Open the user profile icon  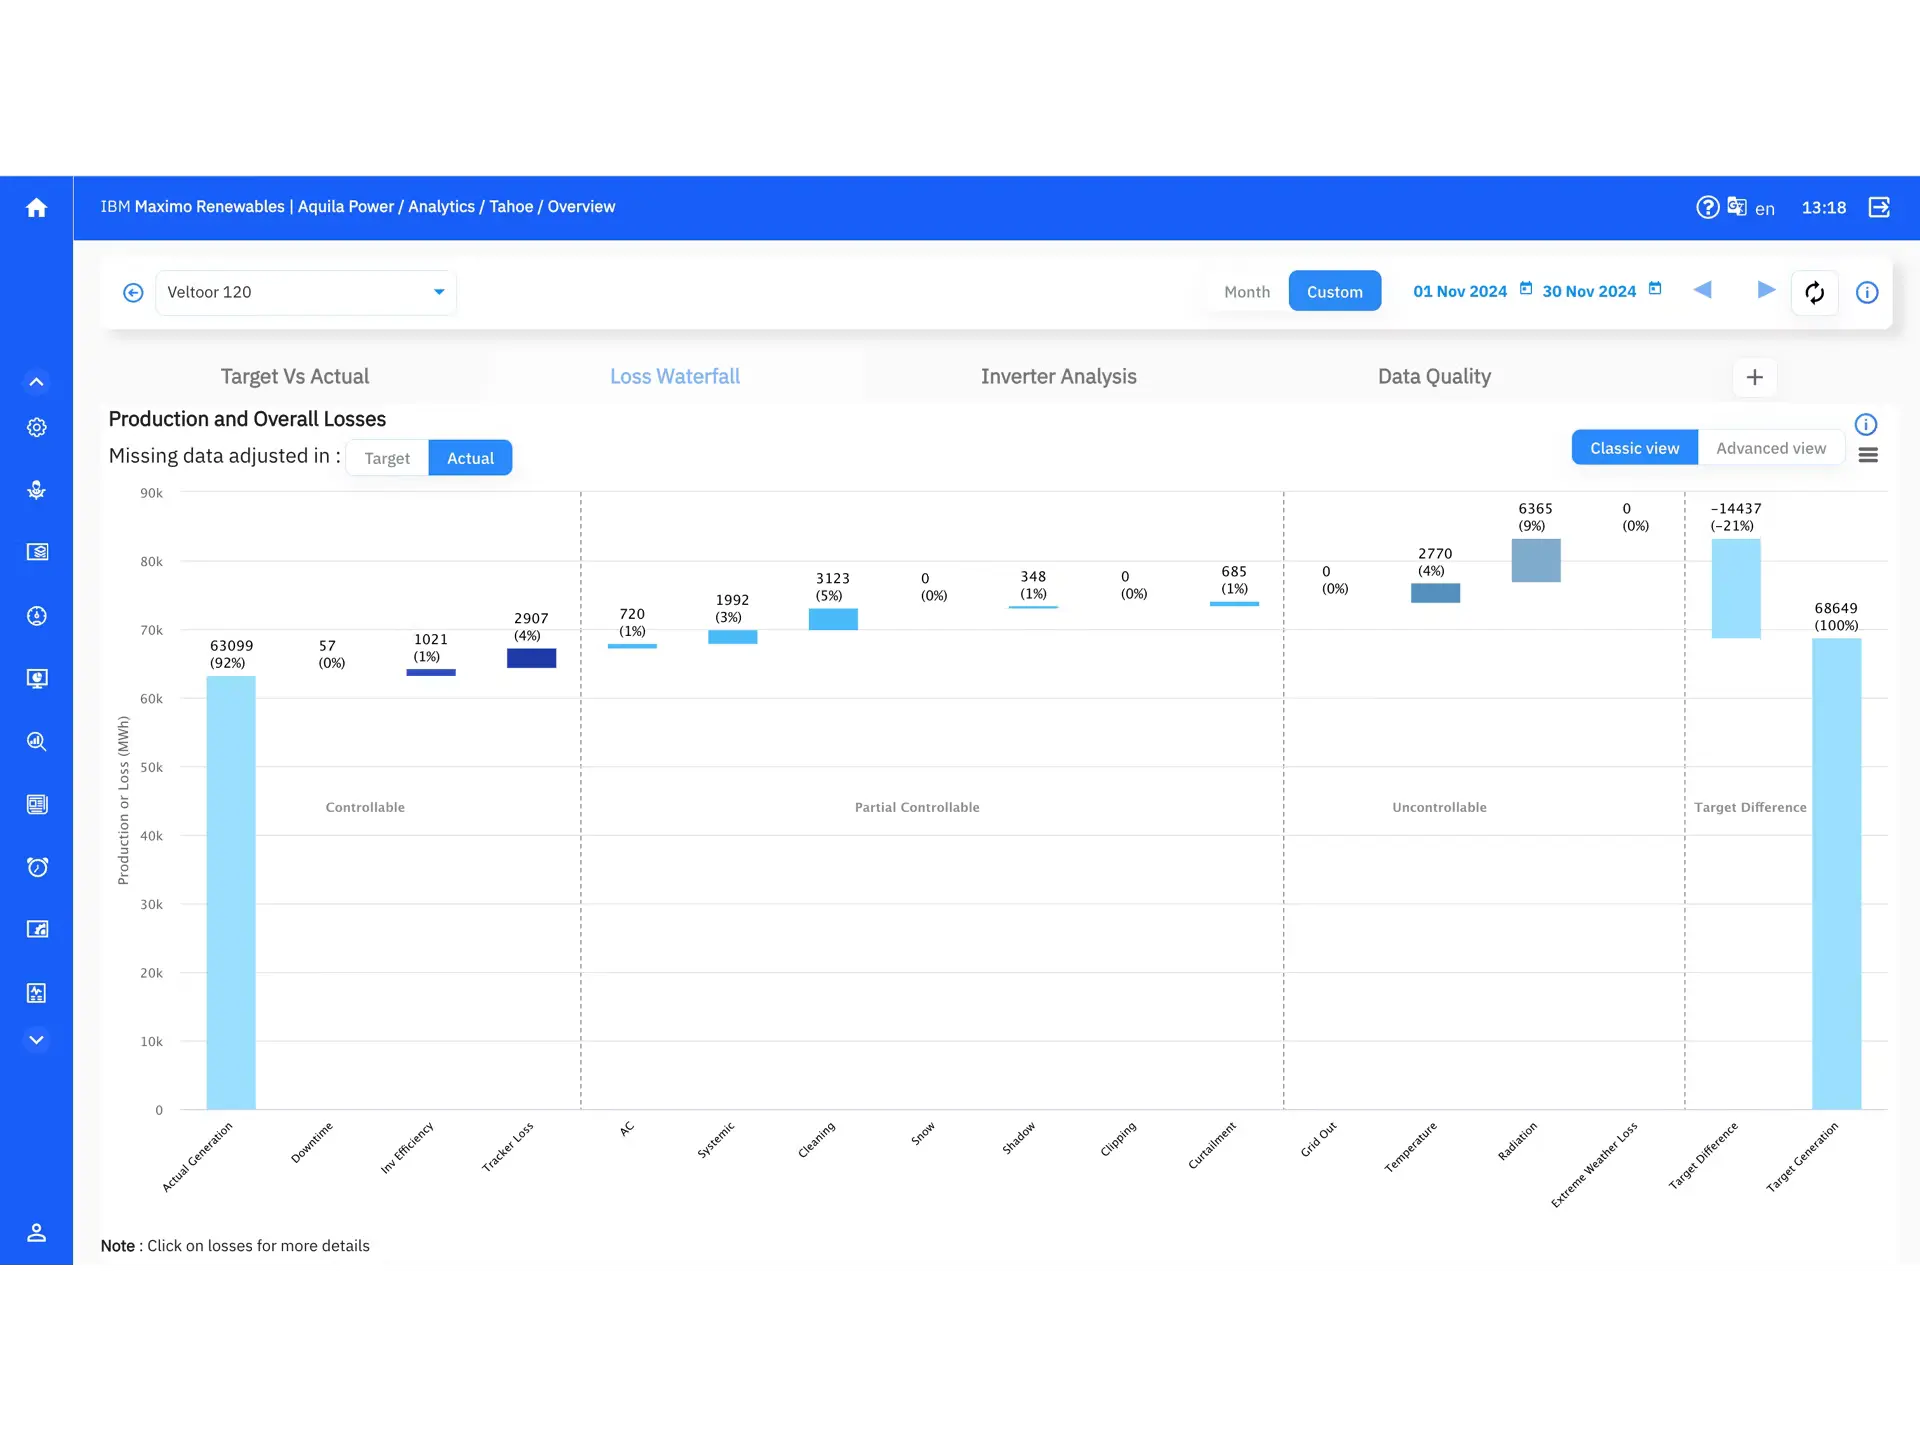coord(36,1232)
